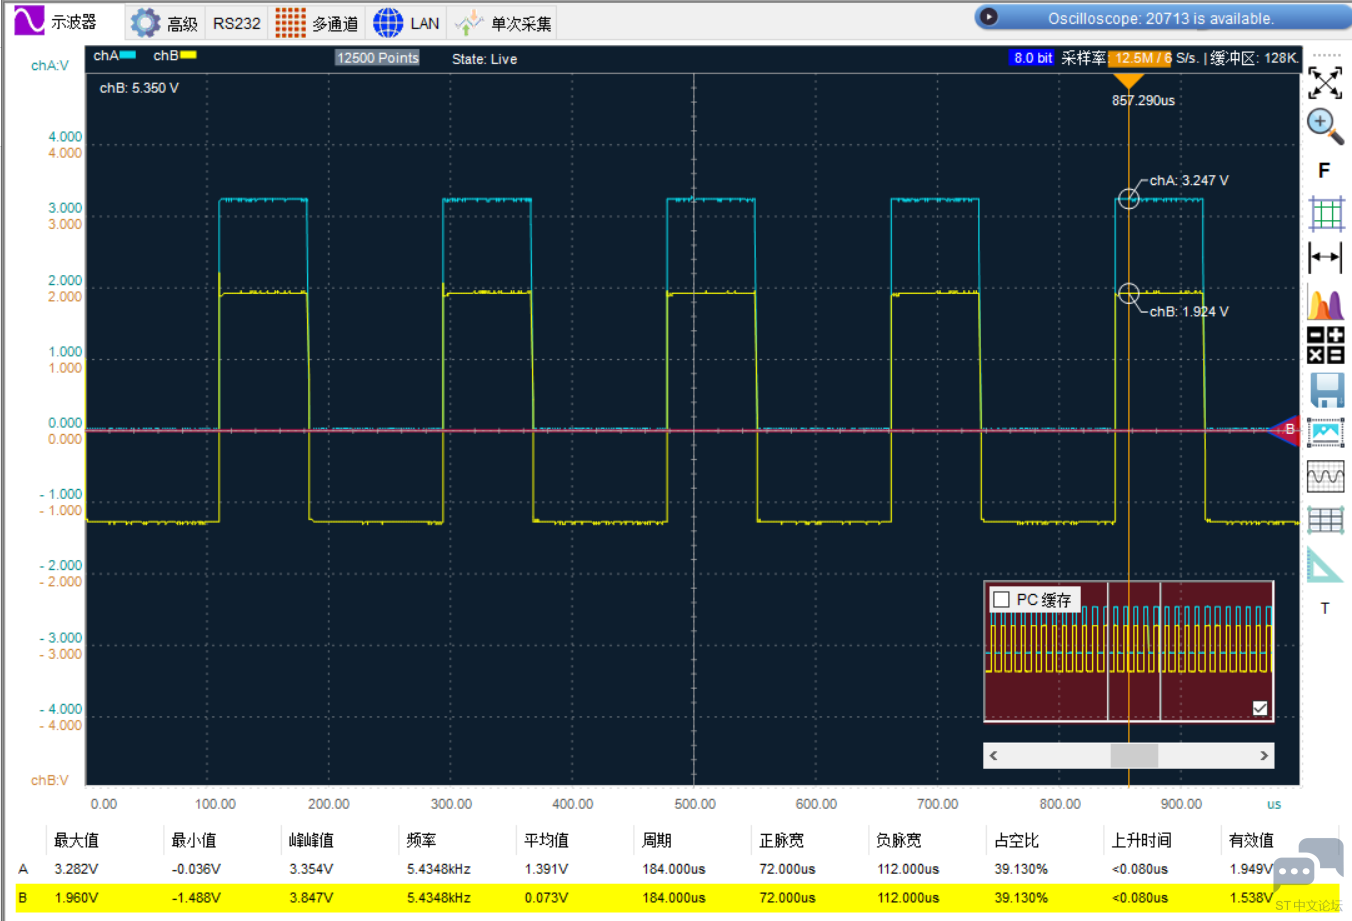This screenshot has width=1352, height=921.
Task: Click the screenshot capture image icon
Action: 1326,432
